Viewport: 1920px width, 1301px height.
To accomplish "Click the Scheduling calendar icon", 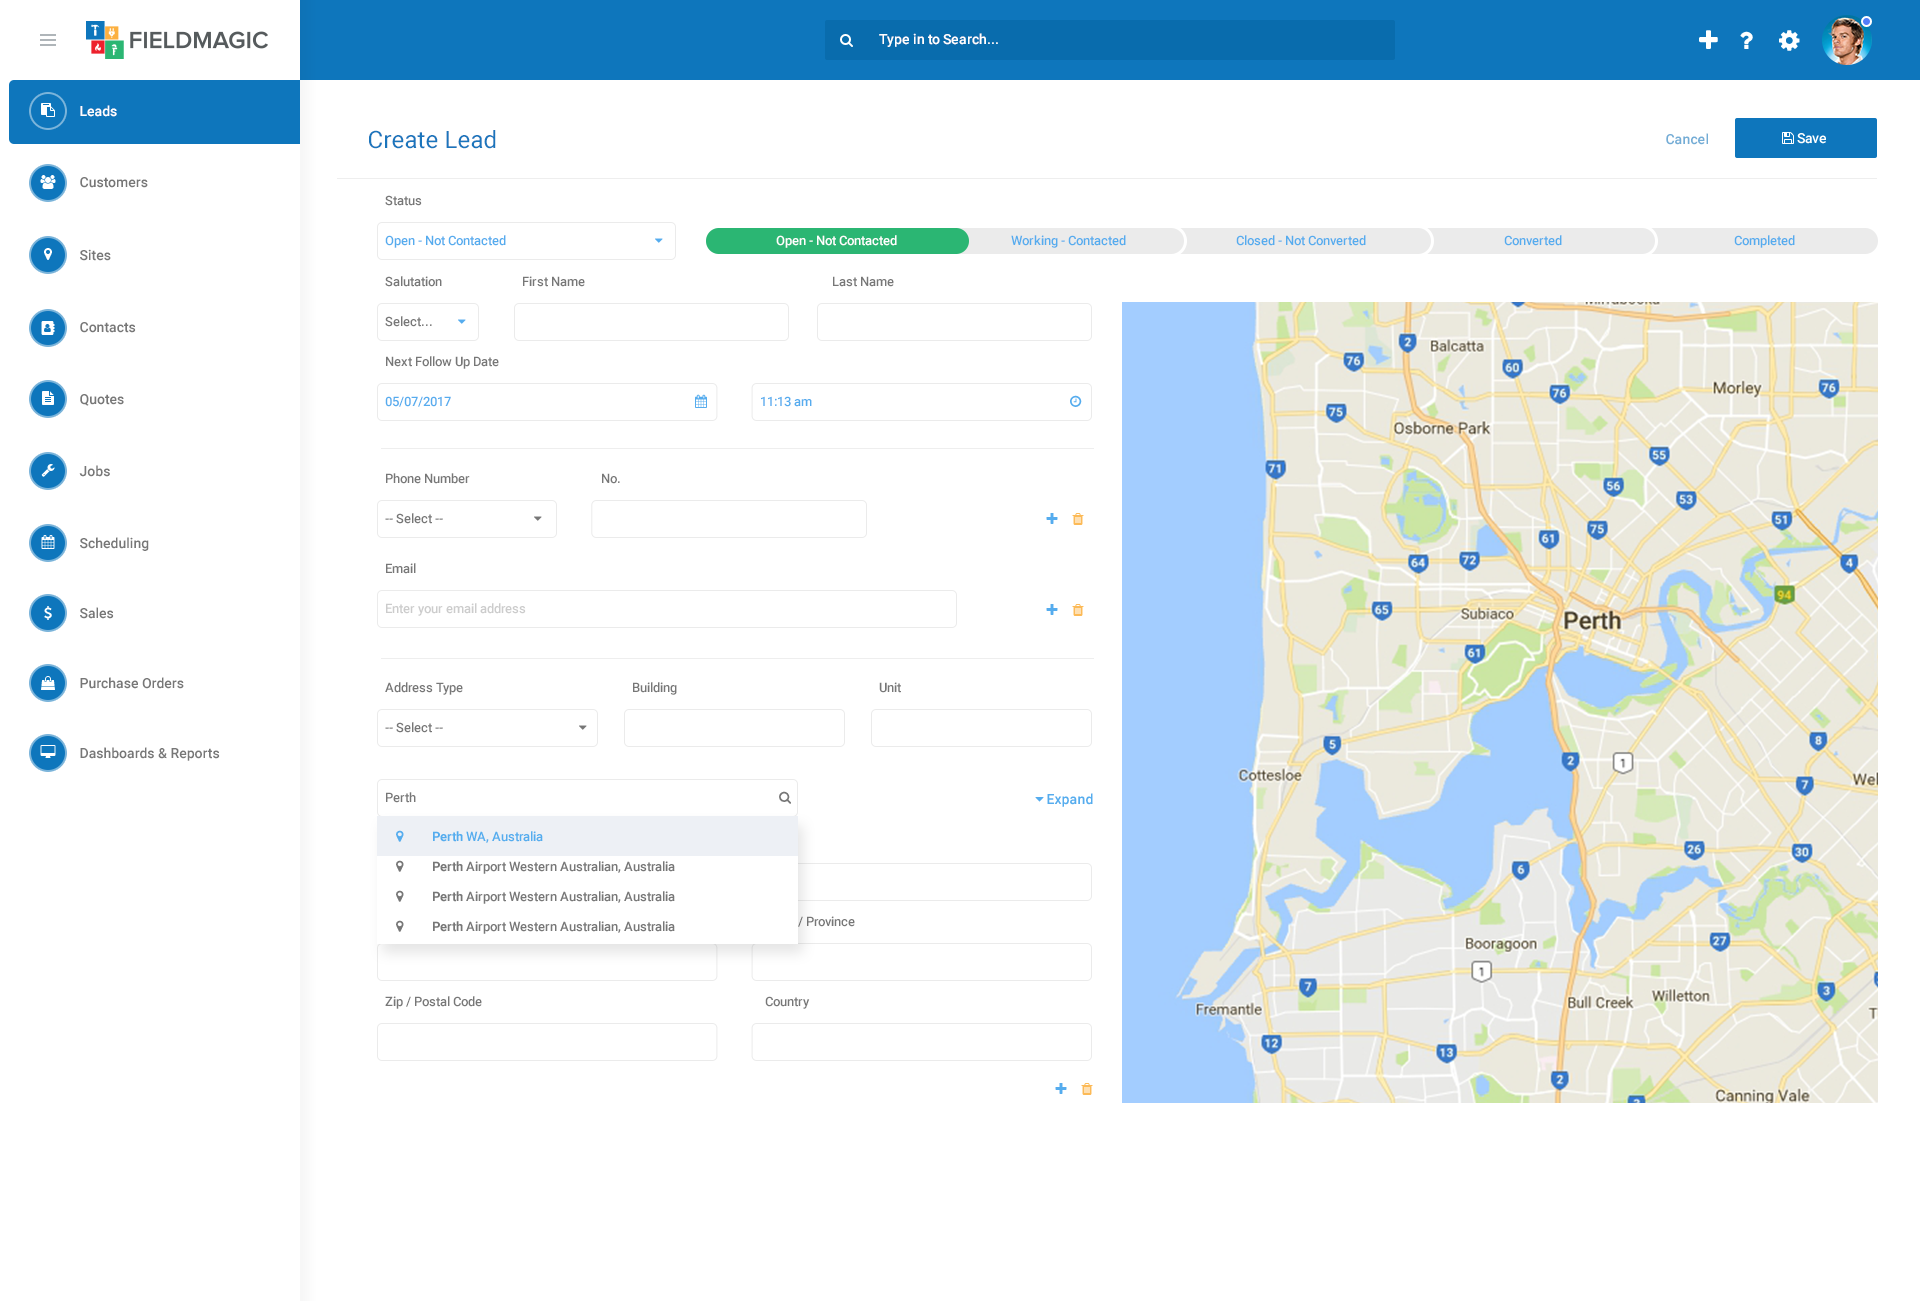I will pyautogui.click(x=48, y=543).
